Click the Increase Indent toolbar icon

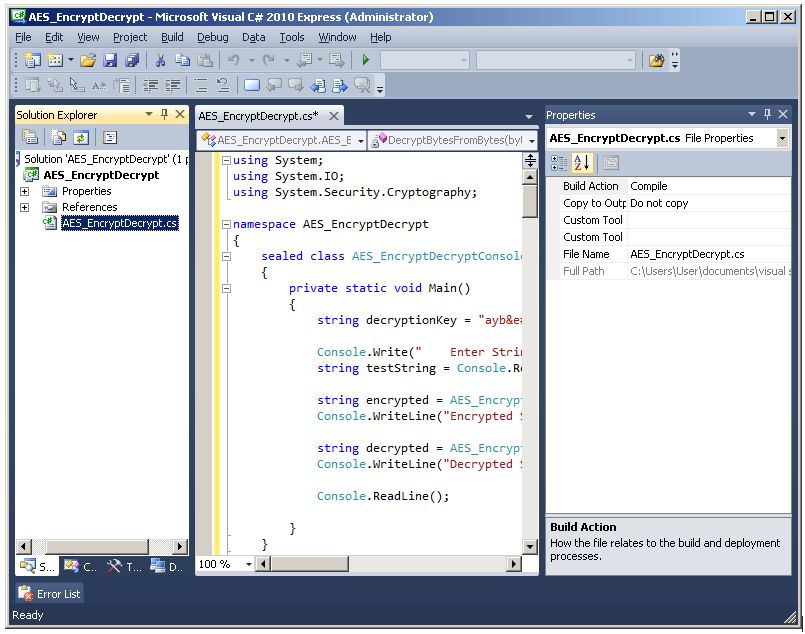pos(174,86)
